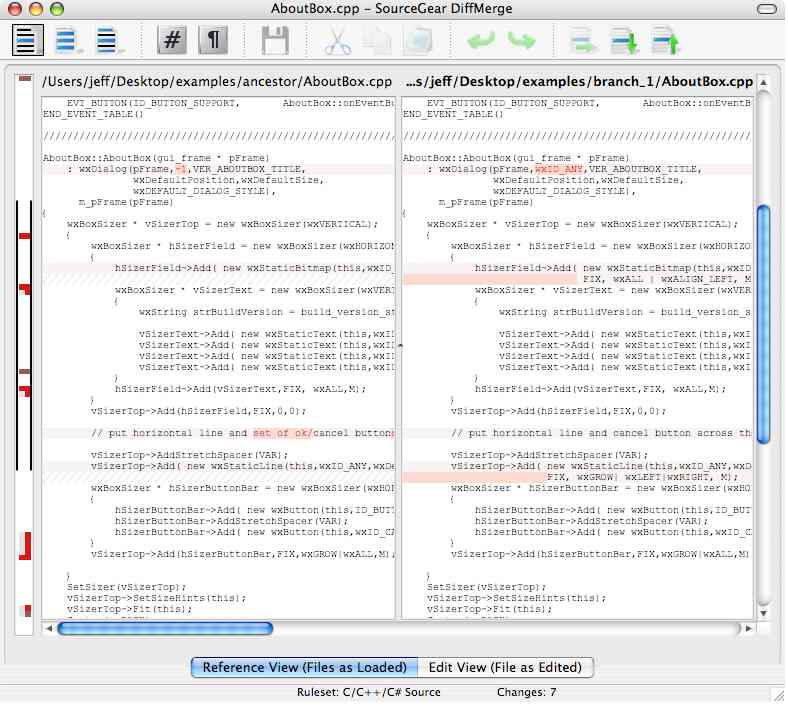
Task: Click the horizontal scrollbar left arrow
Action: (49, 628)
